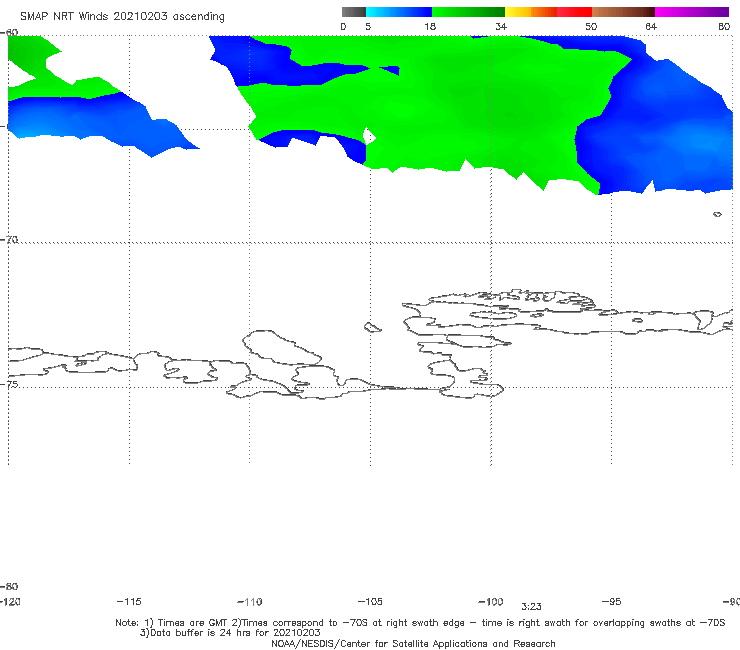Click the longitude label '-120'
This screenshot has height=650, width=740.
(x=10, y=601)
